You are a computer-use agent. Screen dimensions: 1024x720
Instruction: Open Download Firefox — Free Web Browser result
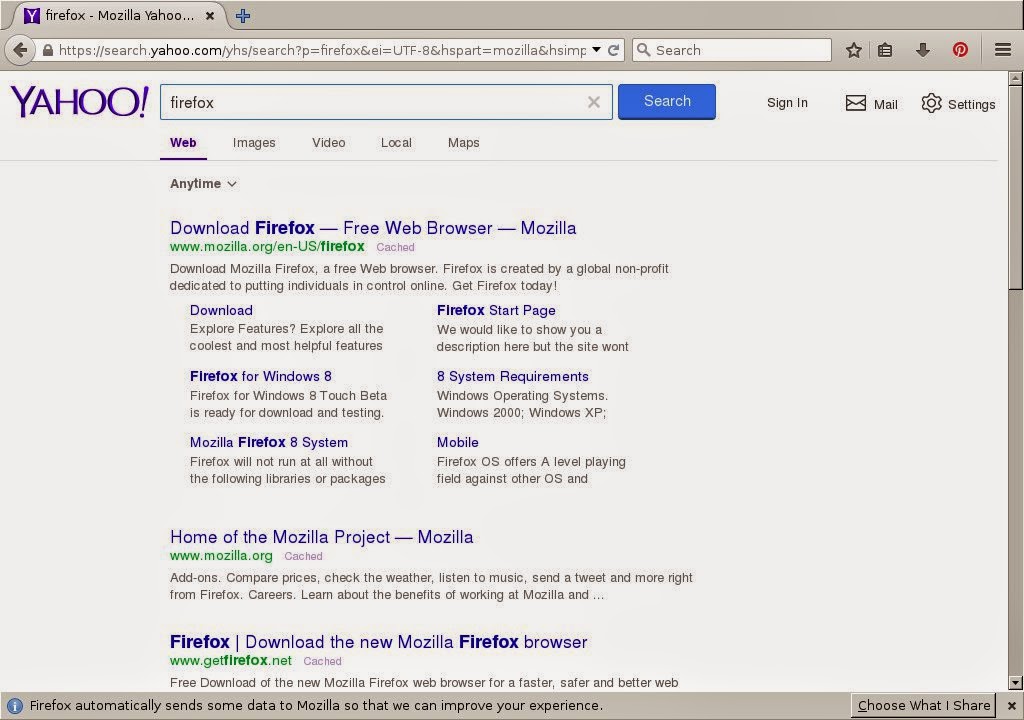pyautogui.click(x=373, y=227)
